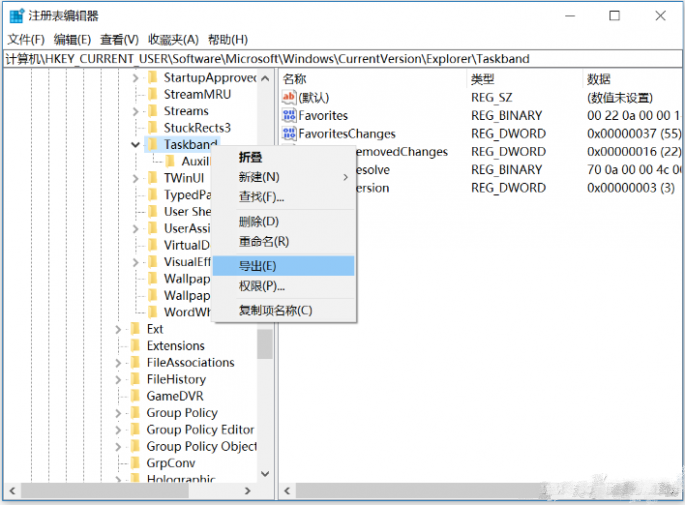Choose 导出(E) from the context menu

pyautogui.click(x=258, y=266)
